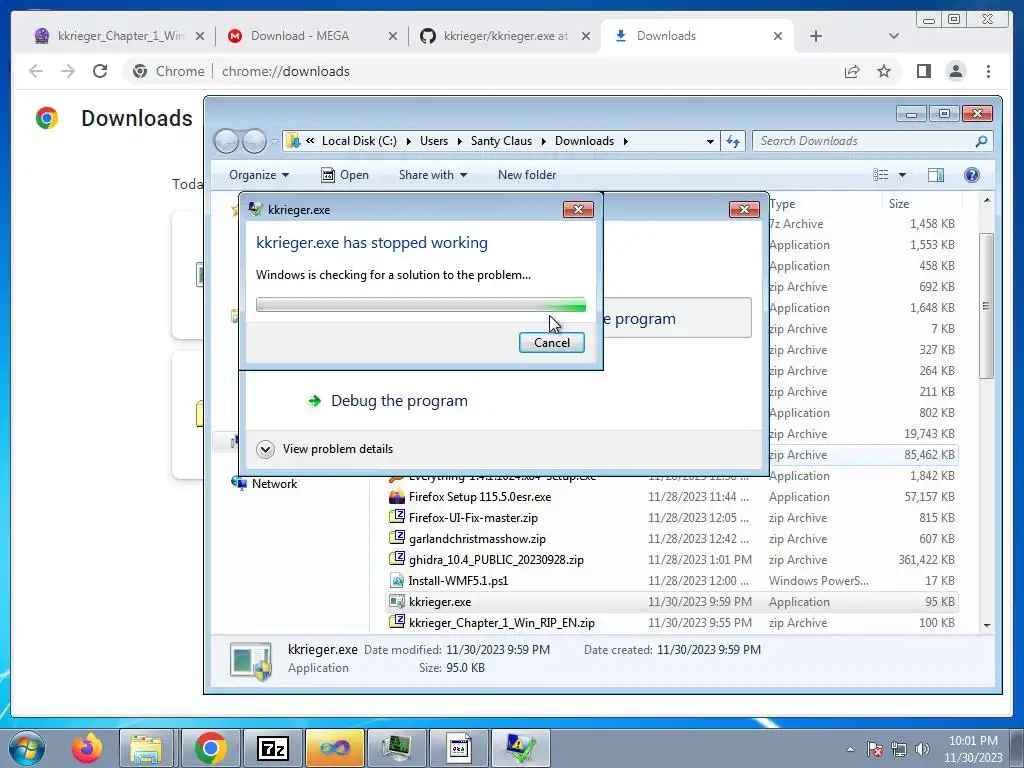Click the Downloads breadcrumb segment

click(x=584, y=141)
